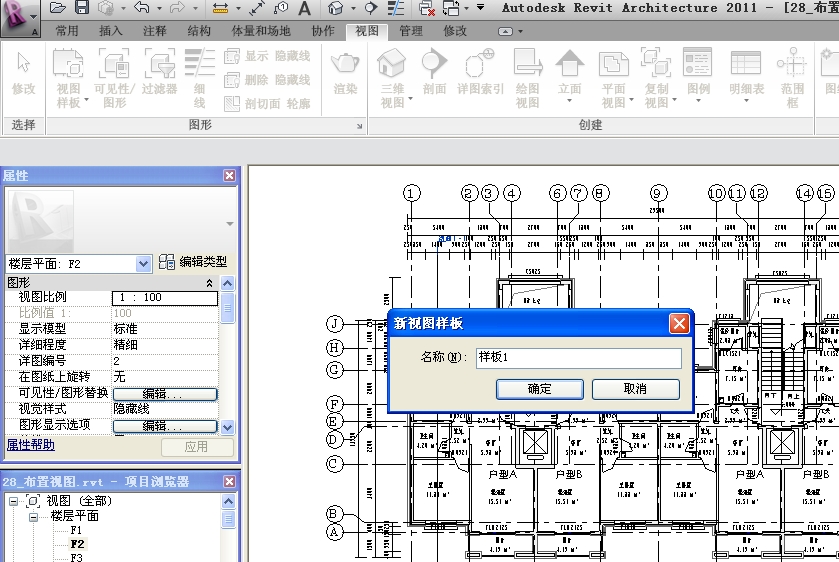The image size is (839, 562).
Task: Click 确定 in the new view template dialog
Action: pos(539,389)
